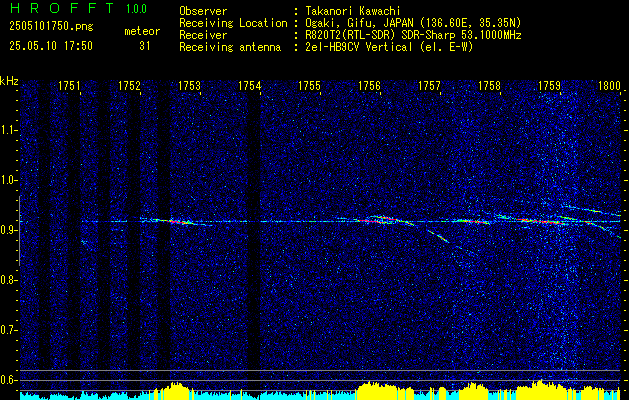Click the meteor count value 31
Viewport: 629px width, 400px height.
(x=144, y=46)
